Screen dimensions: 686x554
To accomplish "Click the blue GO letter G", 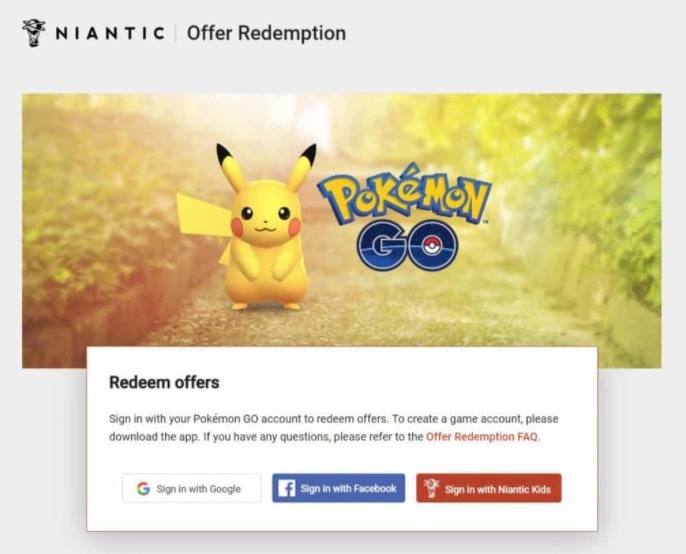I will 386,245.
